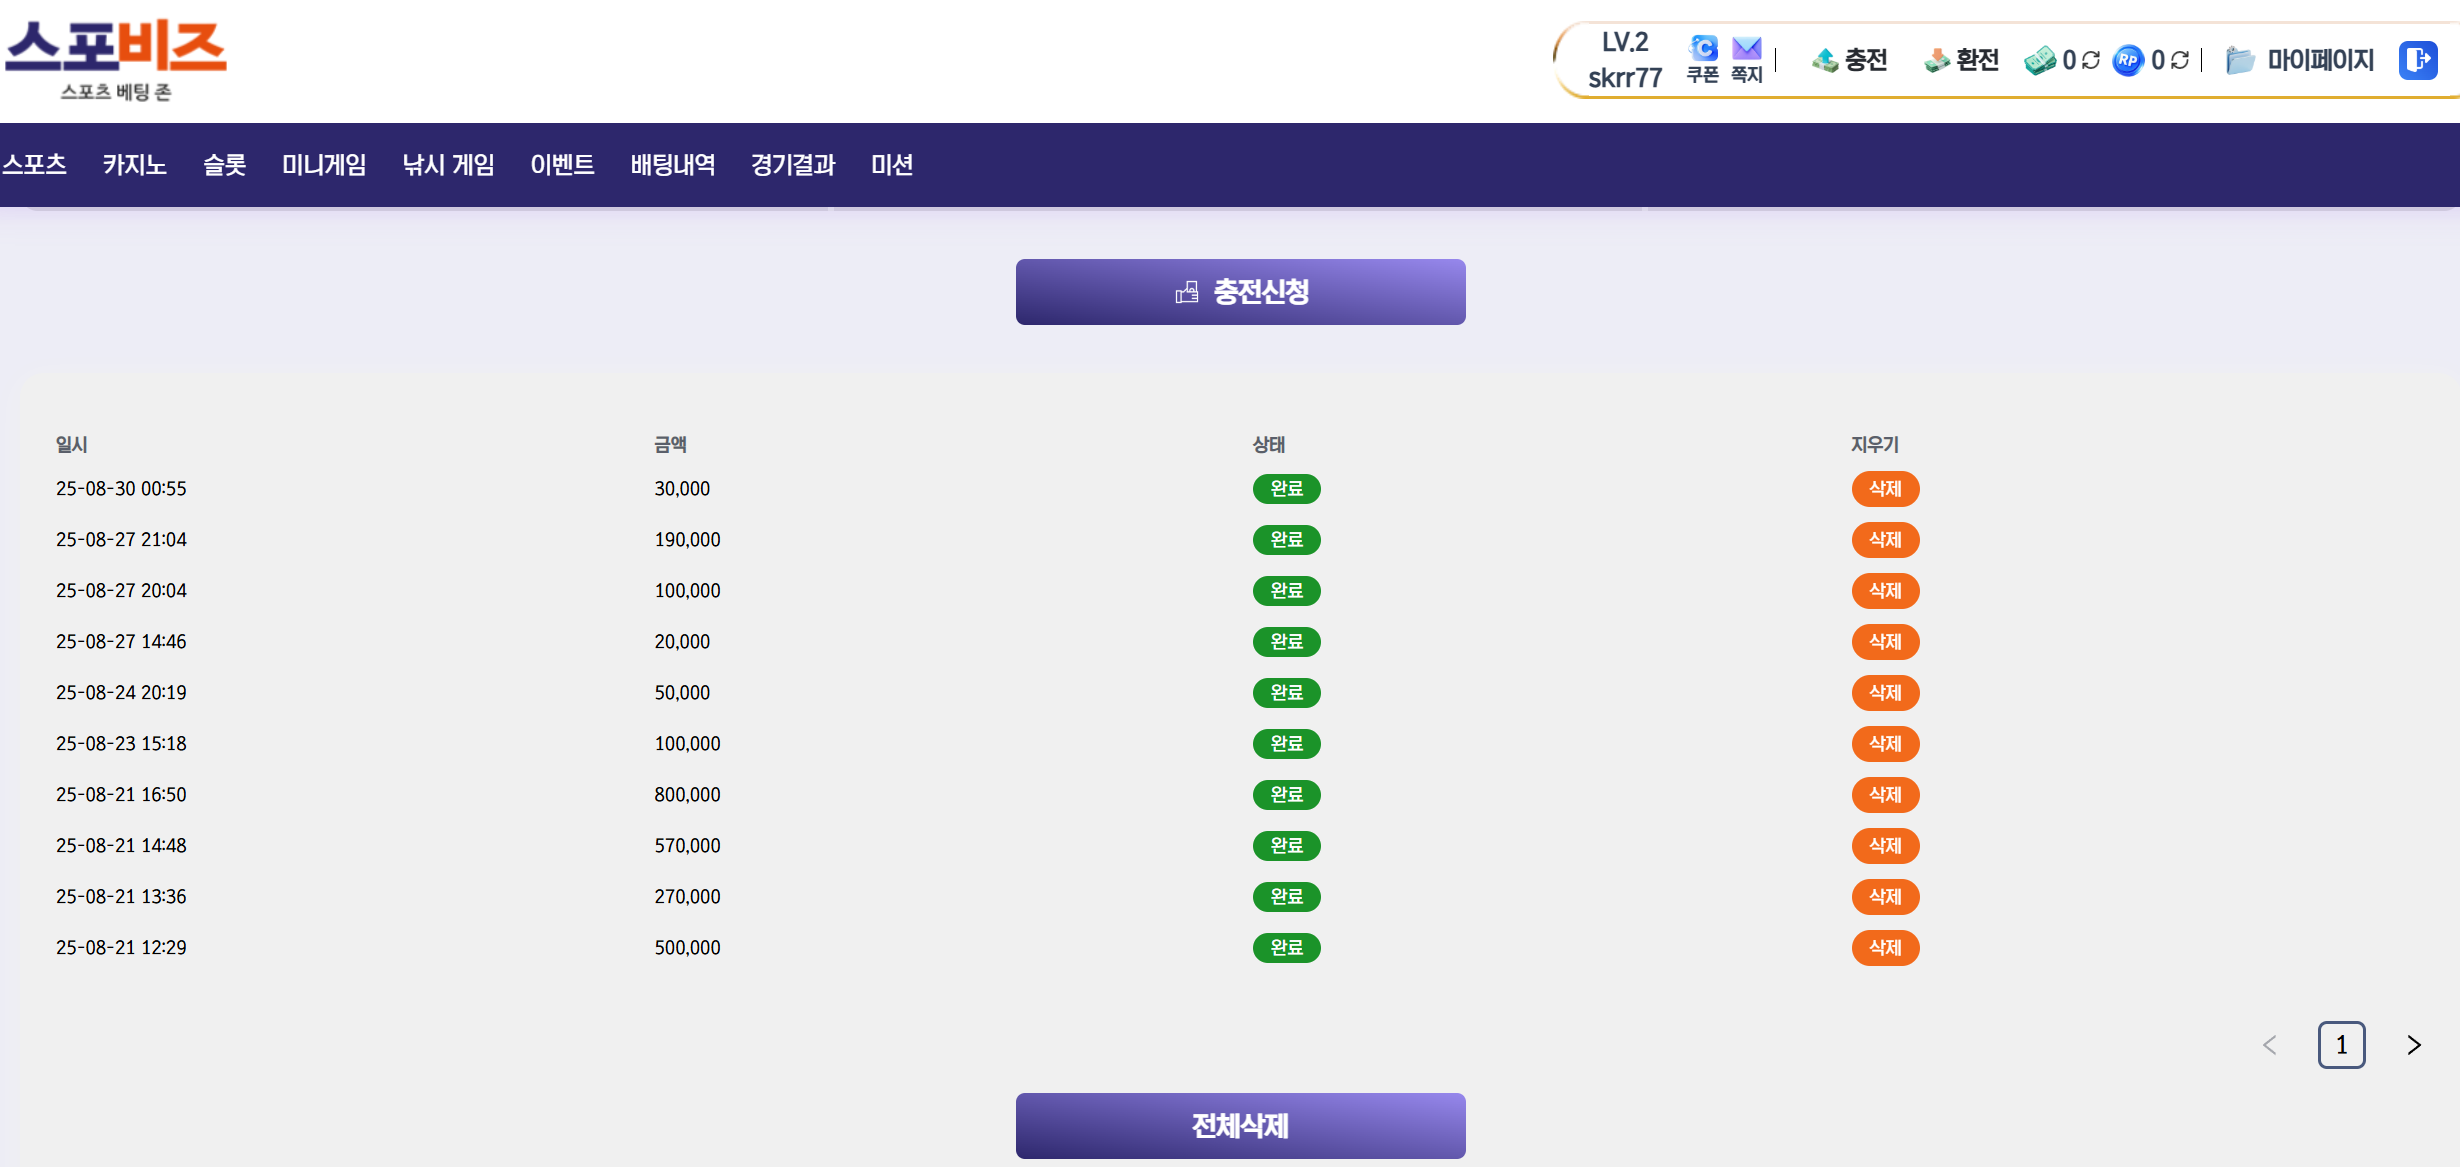Click the blue logout door icon

(x=2418, y=60)
